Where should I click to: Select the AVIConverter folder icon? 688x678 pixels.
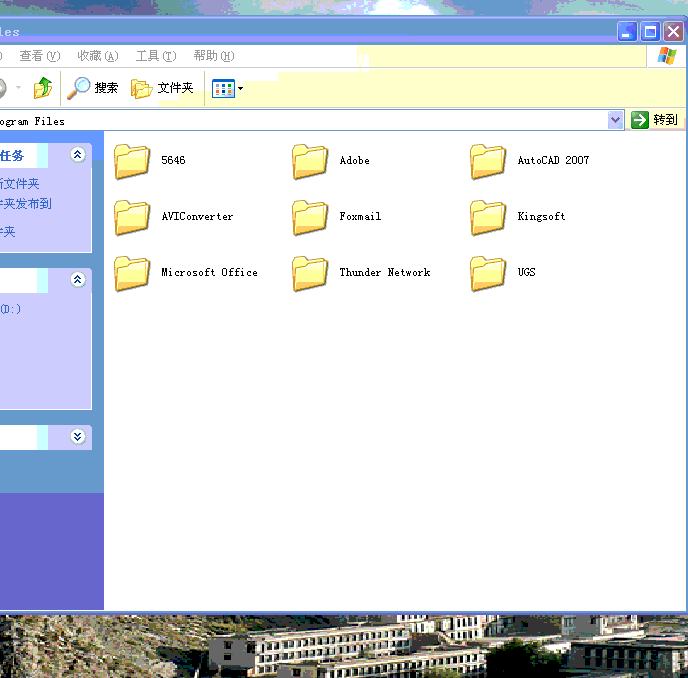pyautogui.click(x=132, y=218)
